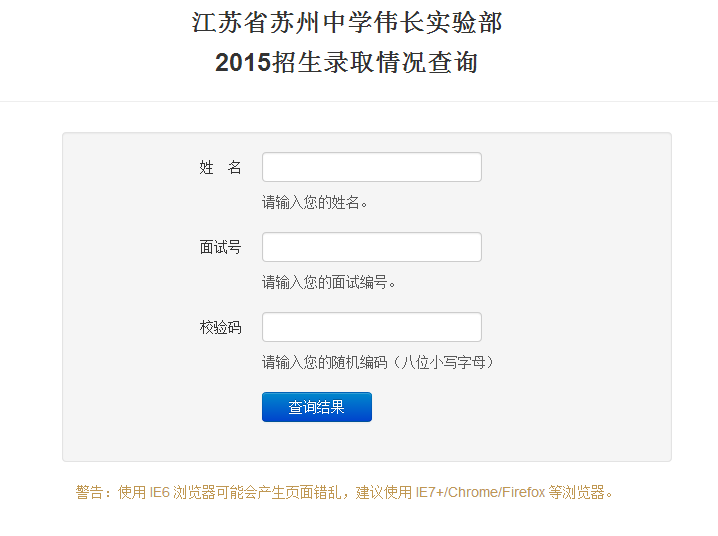Image resolution: width=718 pixels, height=536 pixels.
Task: Click the word IE6 in the warning
Action: [x=159, y=492]
